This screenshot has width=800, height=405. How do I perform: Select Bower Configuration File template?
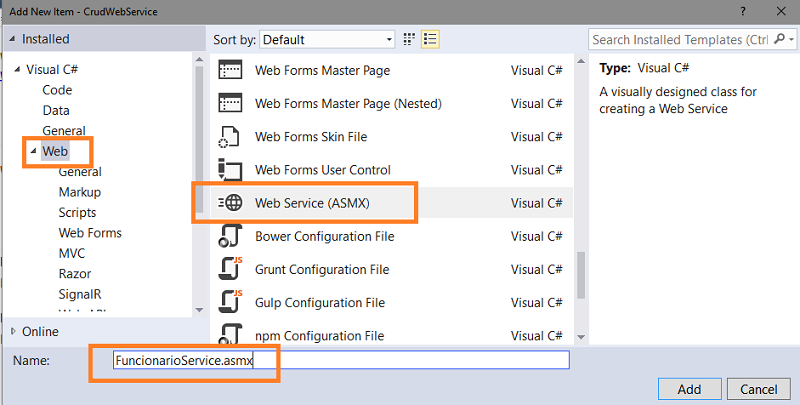(x=391, y=236)
